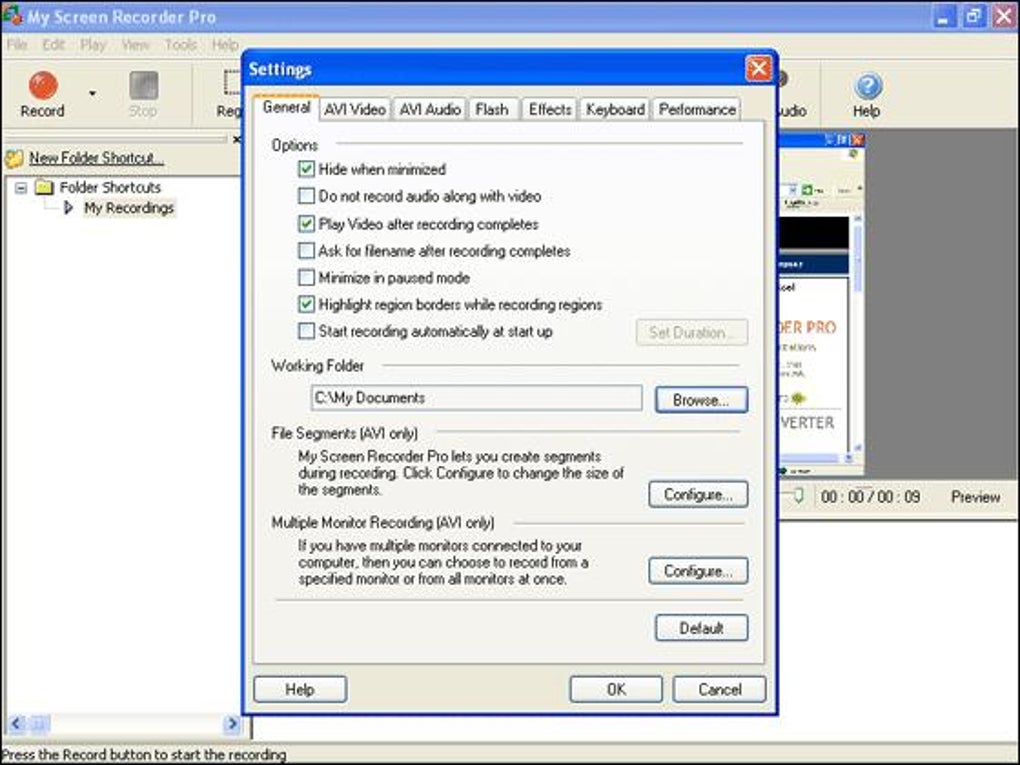The width and height of the screenshot is (1020, 765).
Task: Click the left arrow of folder pane scrollbar
Action: click(x=16, y=723)
